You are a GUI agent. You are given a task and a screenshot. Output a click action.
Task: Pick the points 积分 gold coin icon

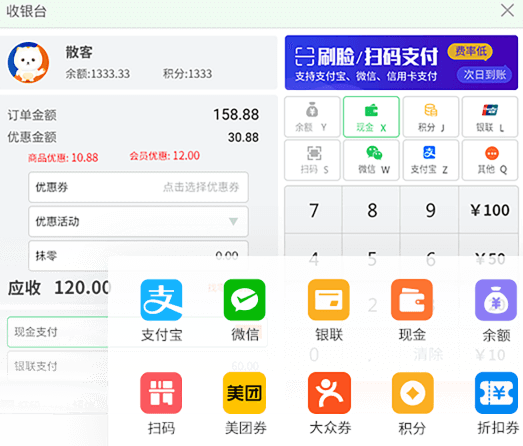(x=413, y=393)
